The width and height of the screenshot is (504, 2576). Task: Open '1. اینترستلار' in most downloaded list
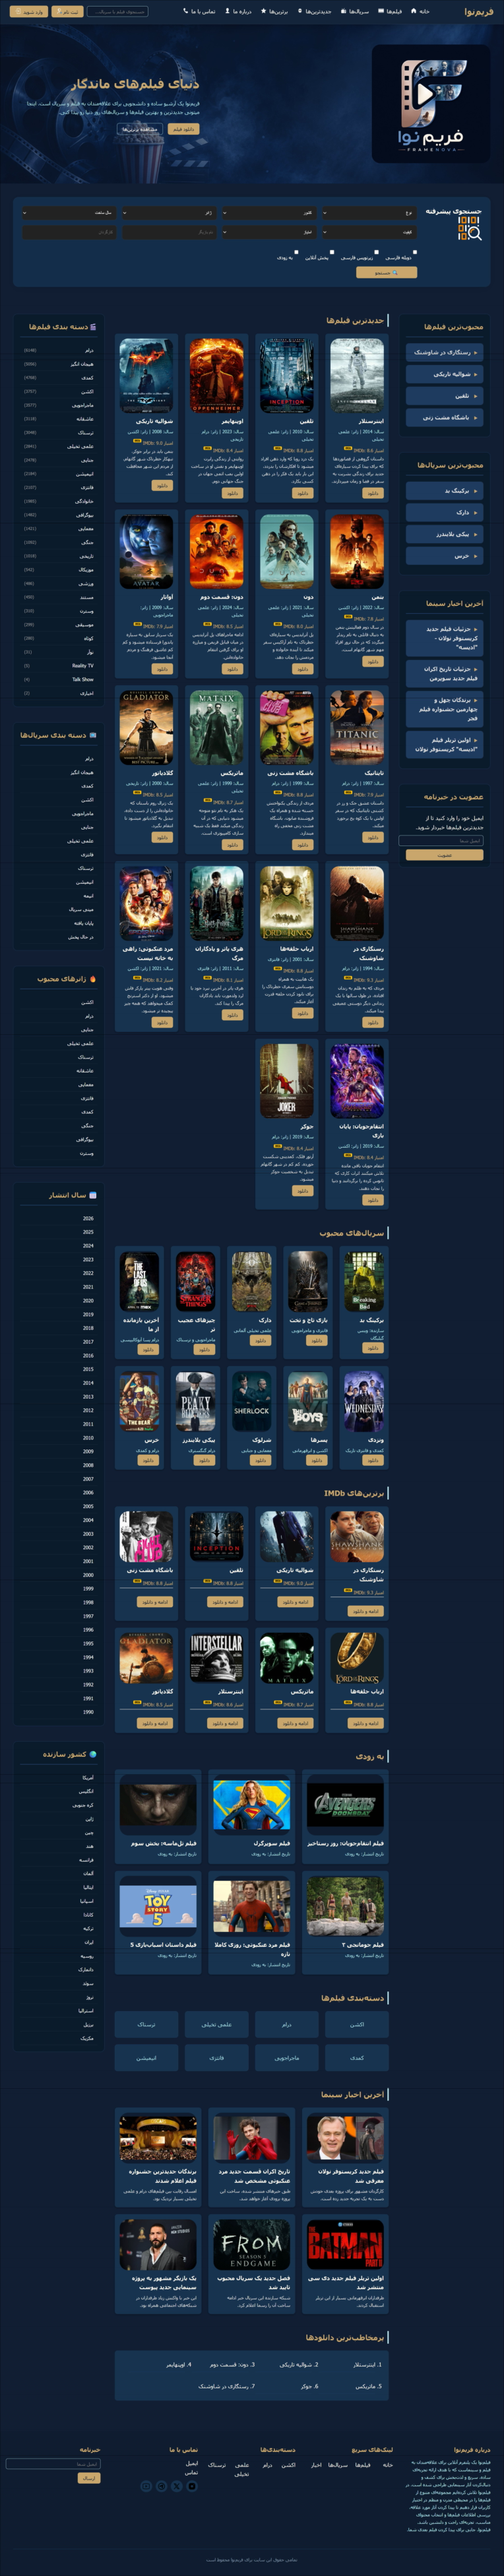(367, 2365)
